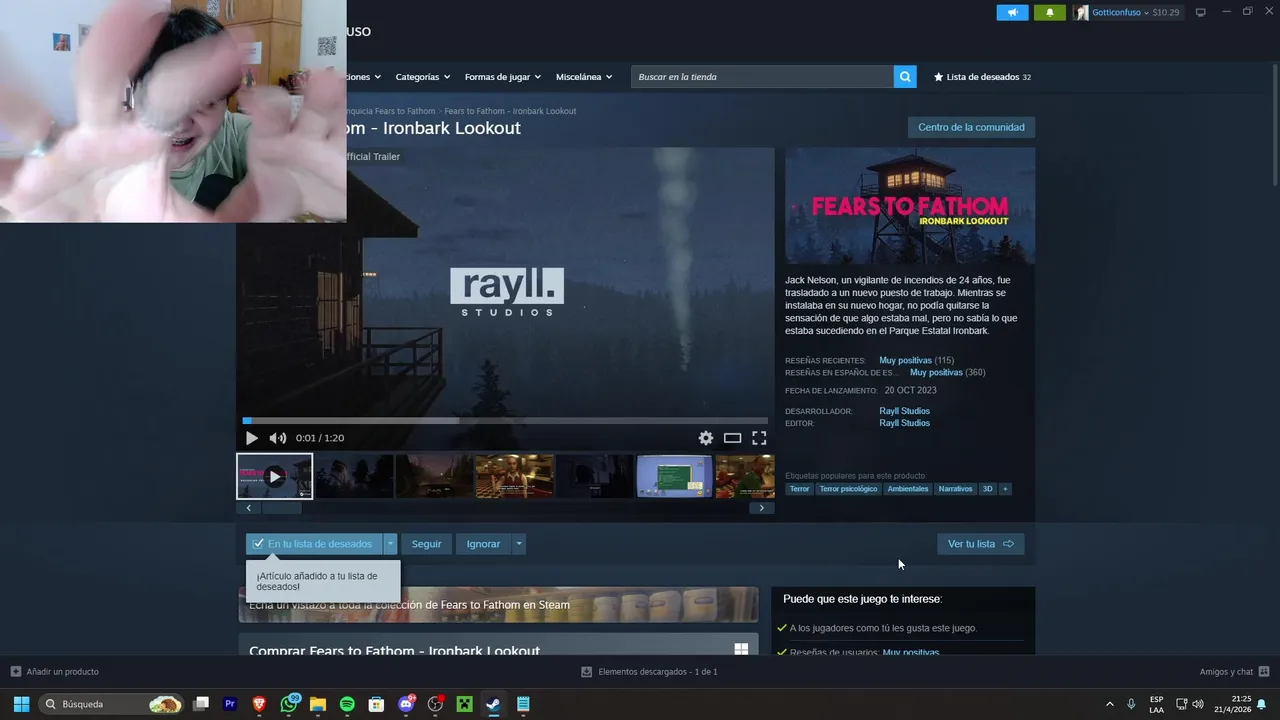Viewport: 1280px width, 720px height.
Task: Seek the trailer progress bar
Action: (x=505, y=421)
